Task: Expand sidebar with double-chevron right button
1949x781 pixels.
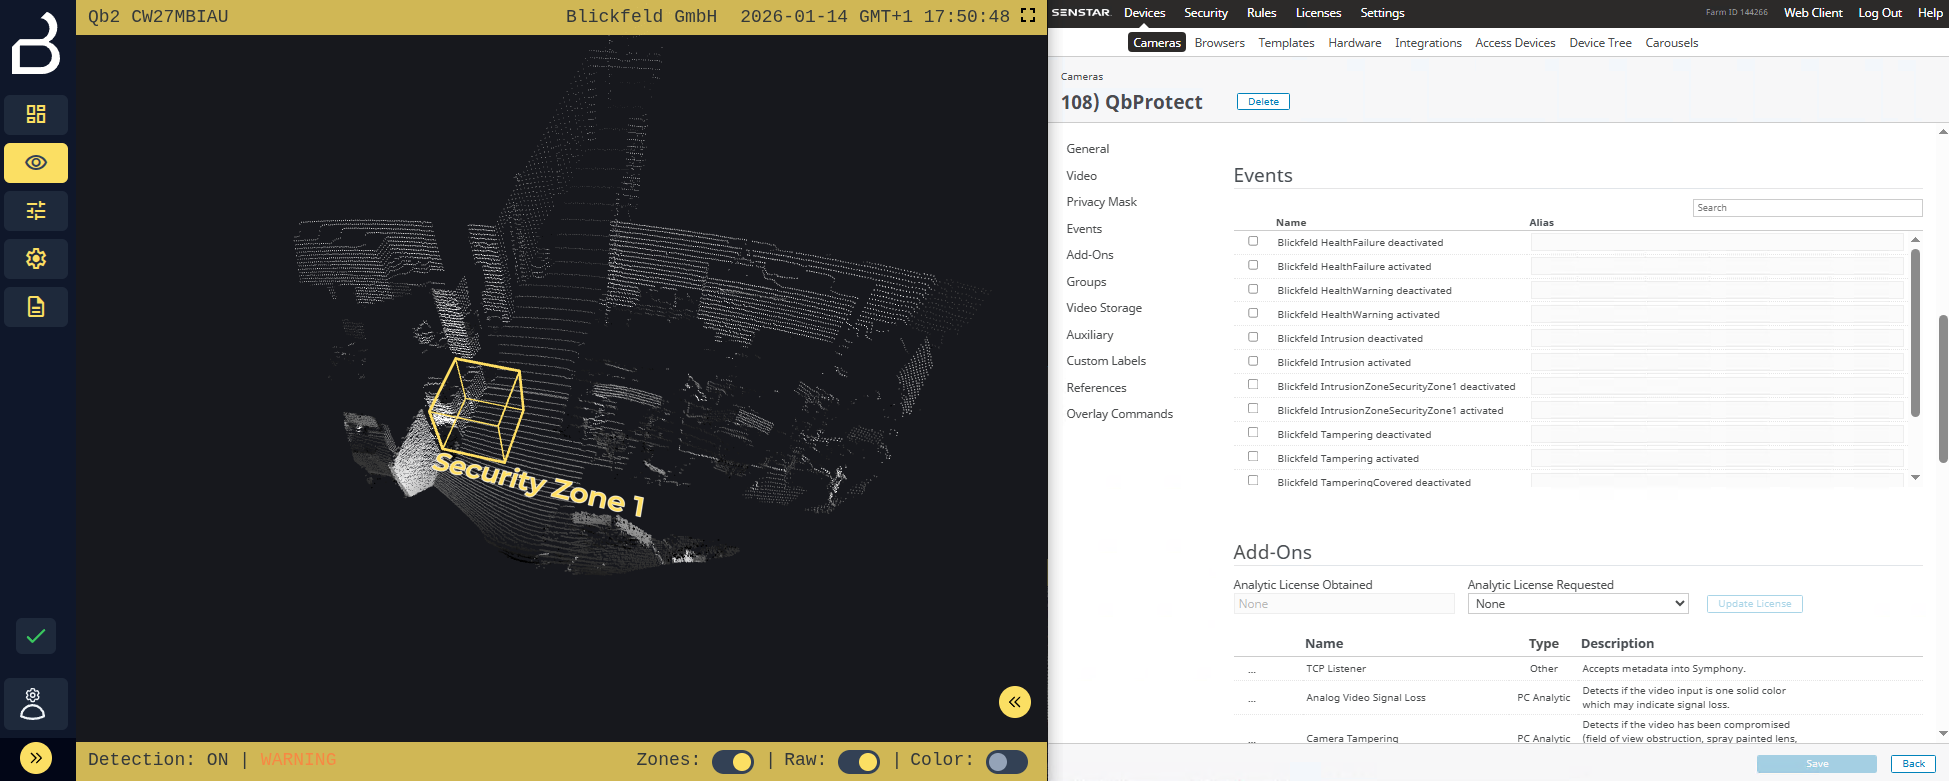Action: pos(36,758)
